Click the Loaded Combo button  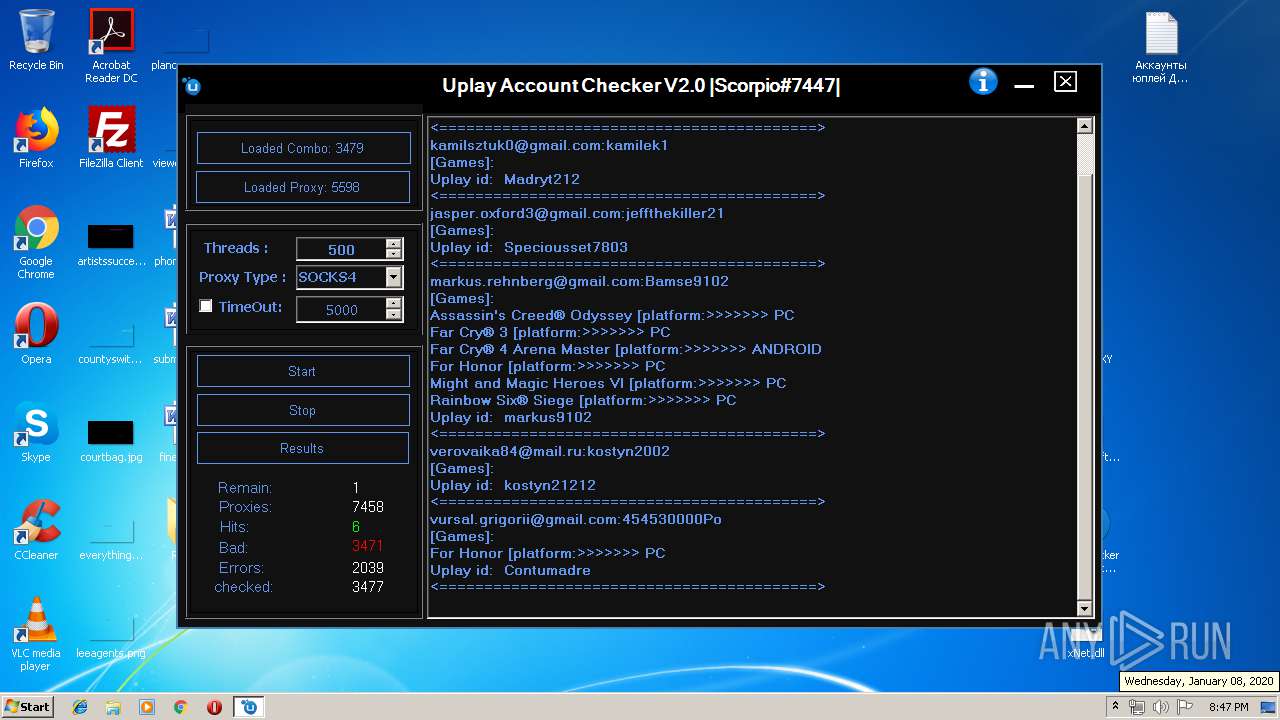tap(303, 148)
